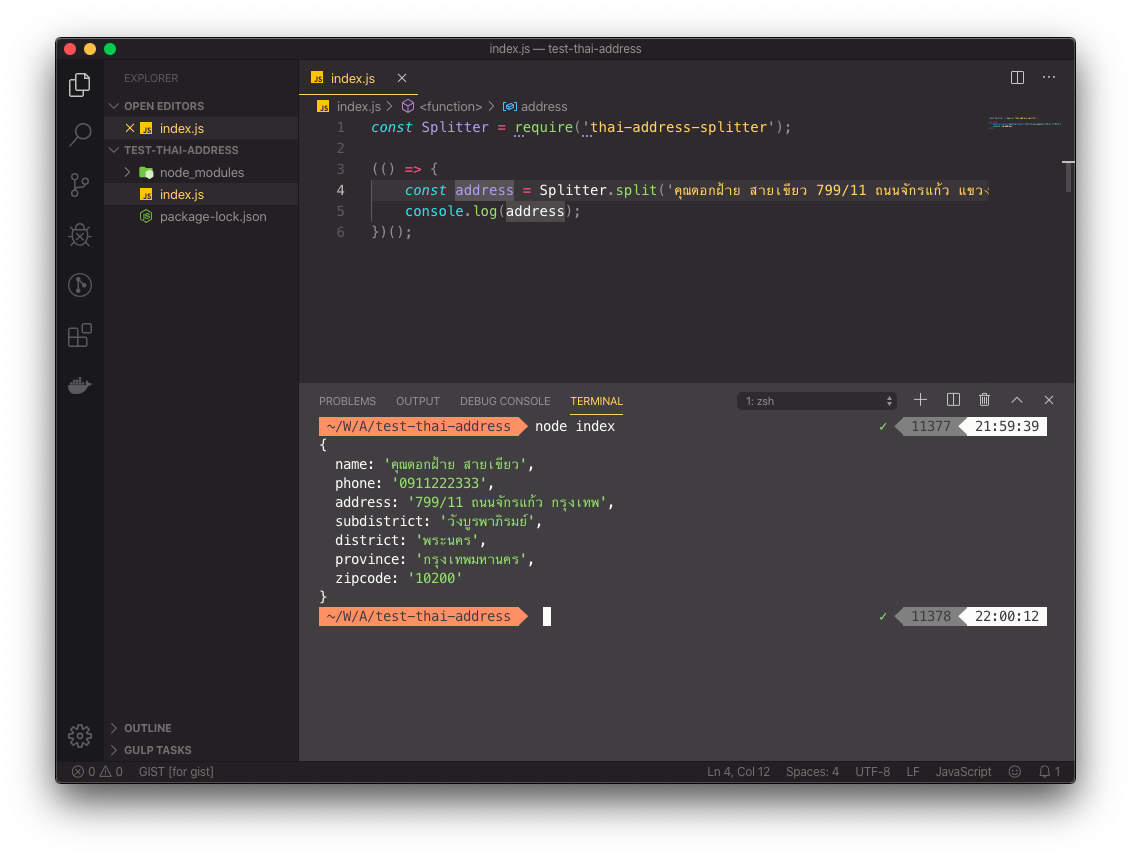The image size is (1131, 857).
Task: Split the editor to the right
Action: (x=1017, y=77)
